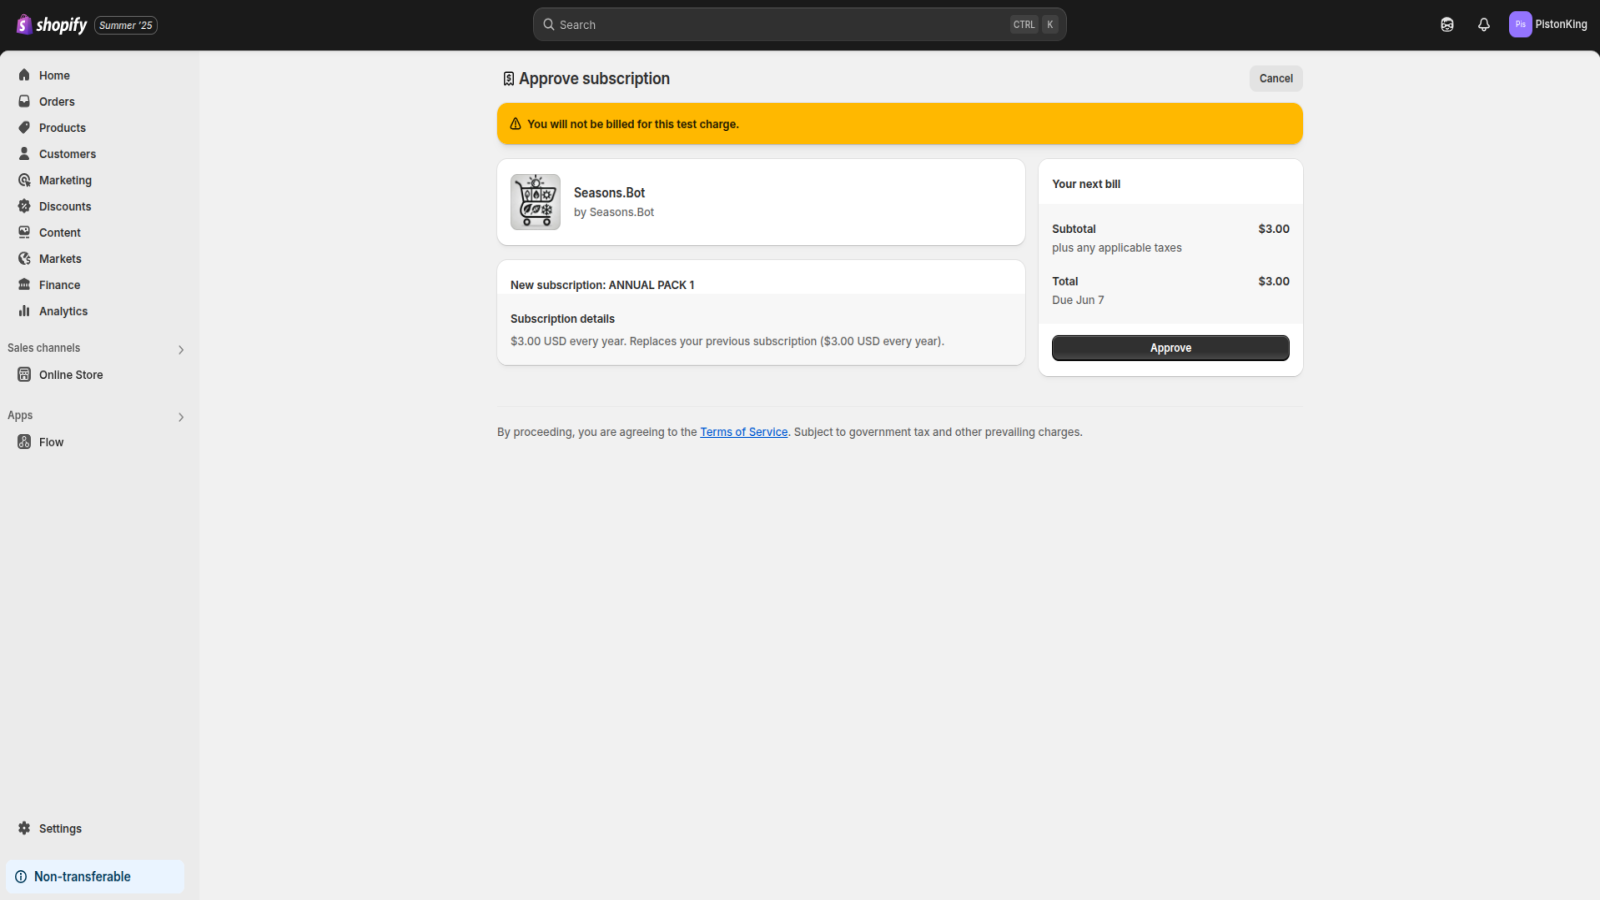Select the Orders icon
The height and width of the screenshot is (900, 1600).
click(24, 101)
